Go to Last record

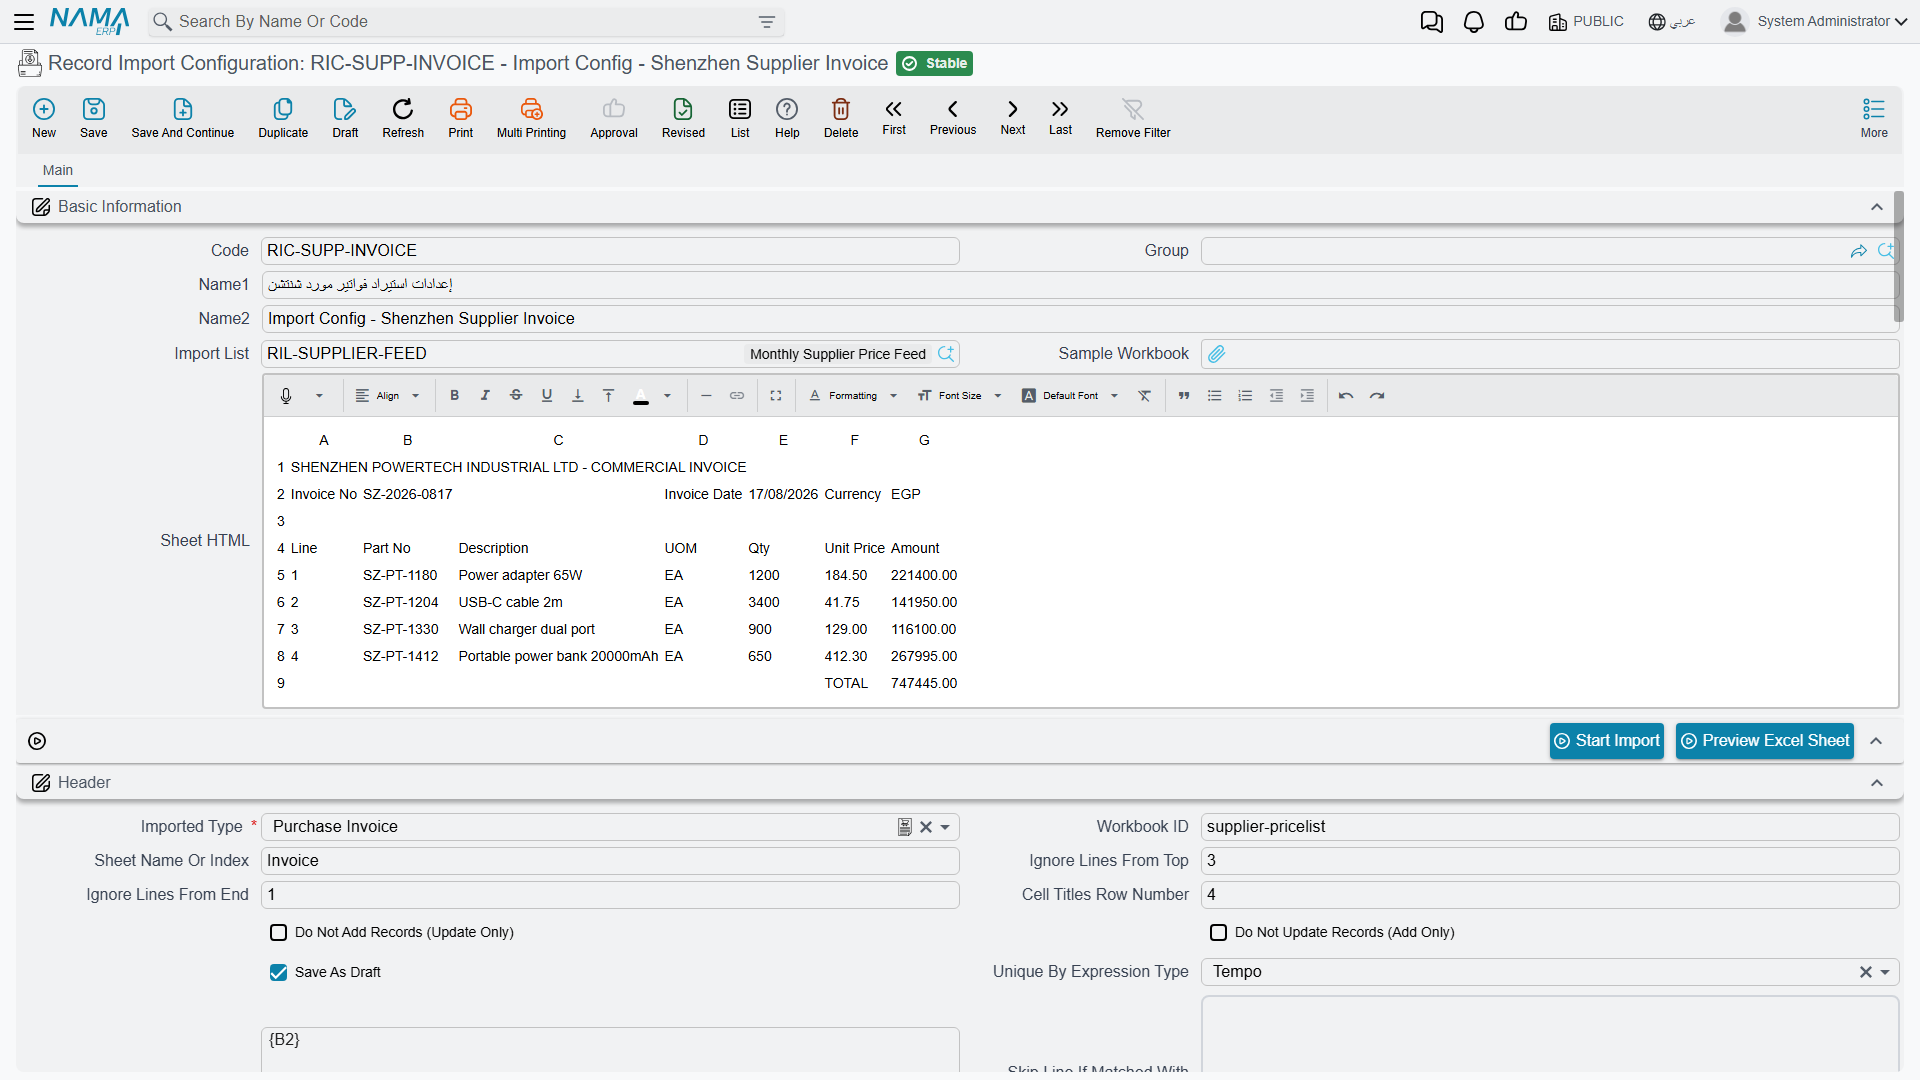1060,117
